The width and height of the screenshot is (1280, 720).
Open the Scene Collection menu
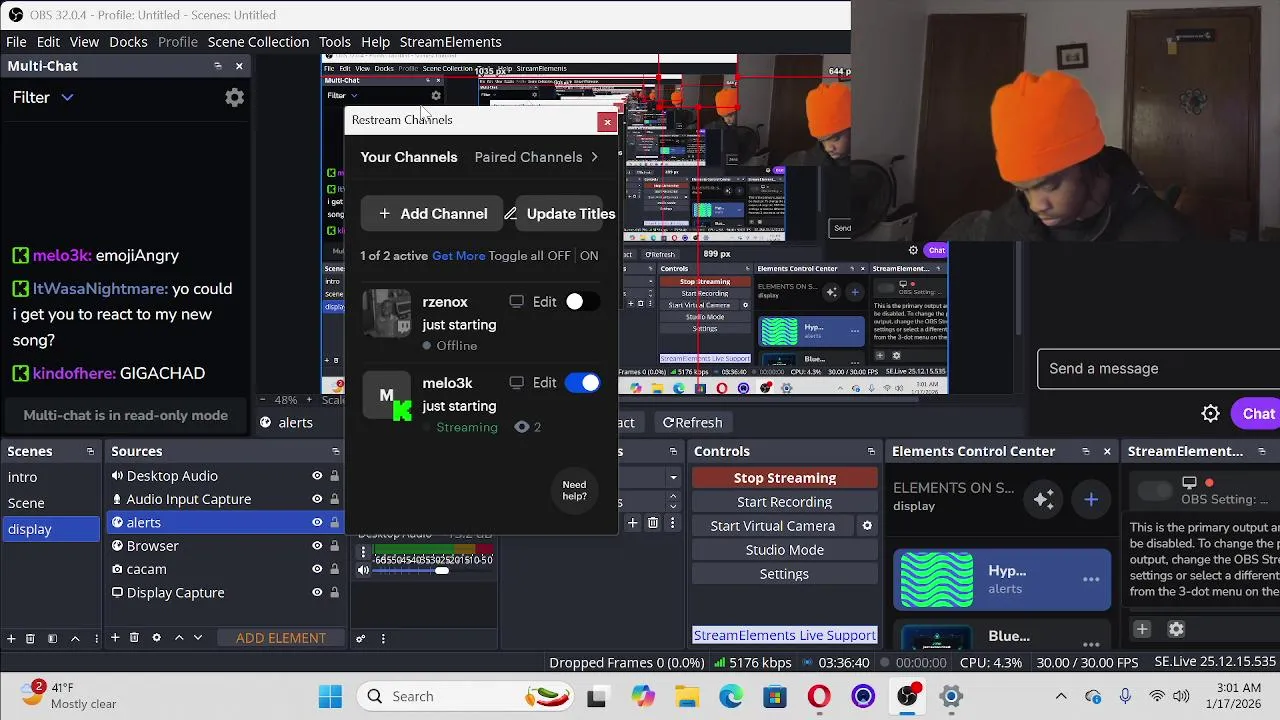[x=258, y=42]
